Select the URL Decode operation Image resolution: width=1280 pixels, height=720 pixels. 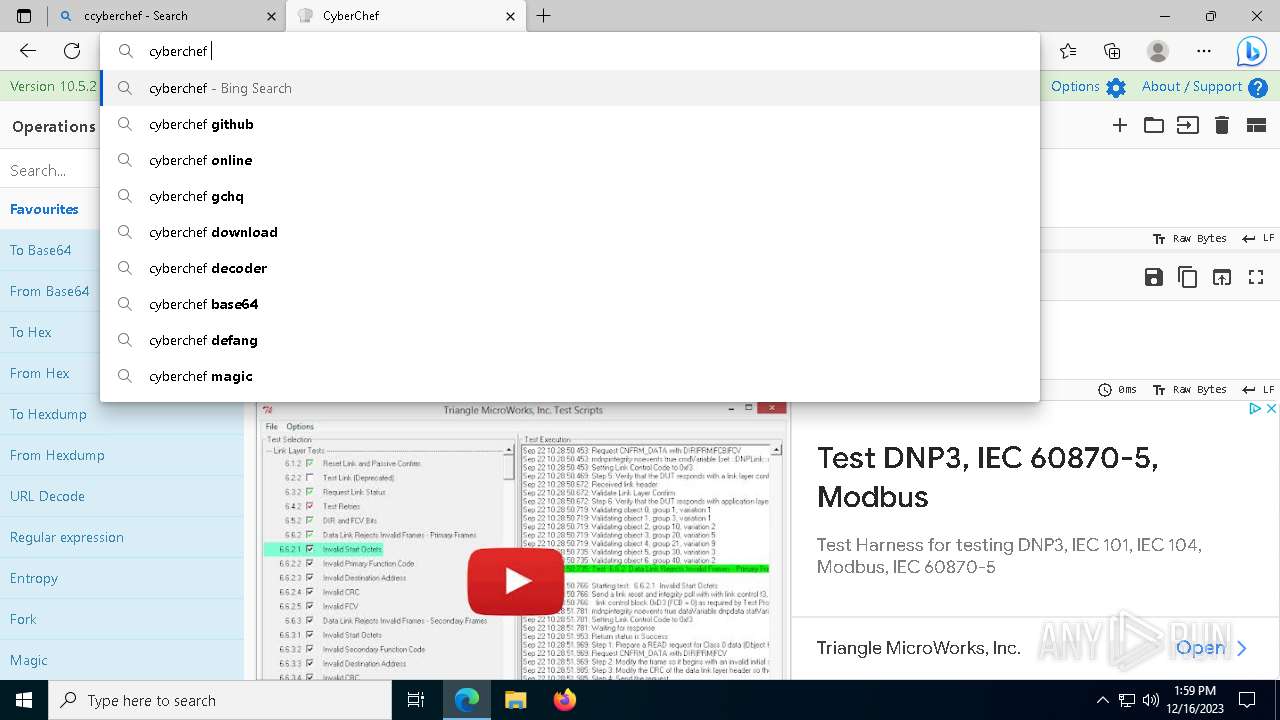(122, 496)
